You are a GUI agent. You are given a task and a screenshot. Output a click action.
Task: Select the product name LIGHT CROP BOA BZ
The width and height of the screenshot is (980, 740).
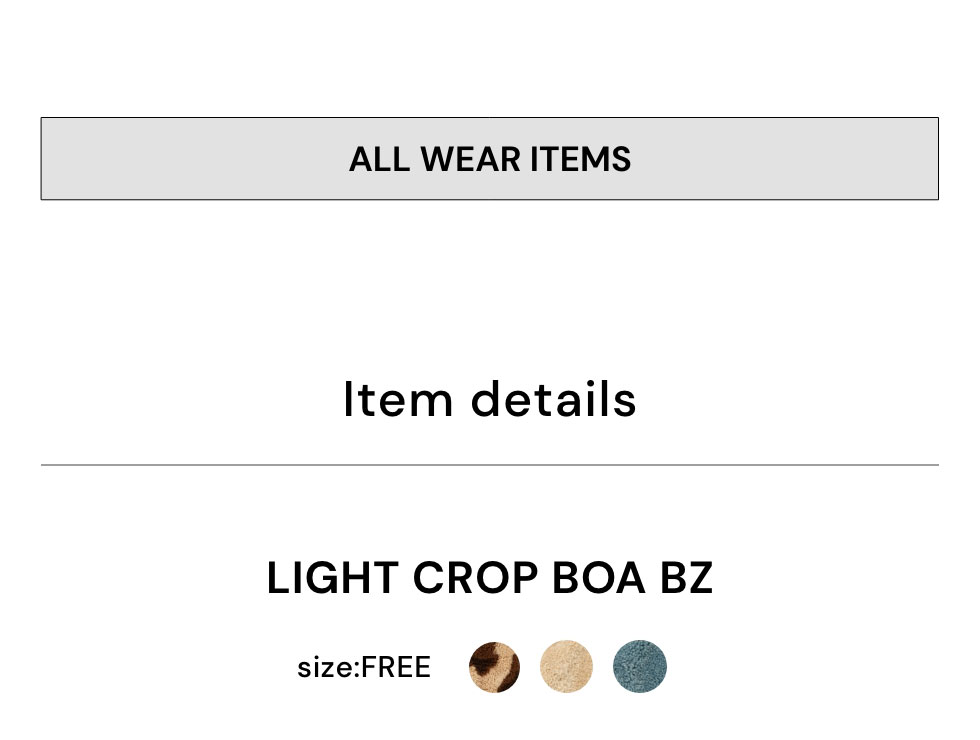pos(490,579)
